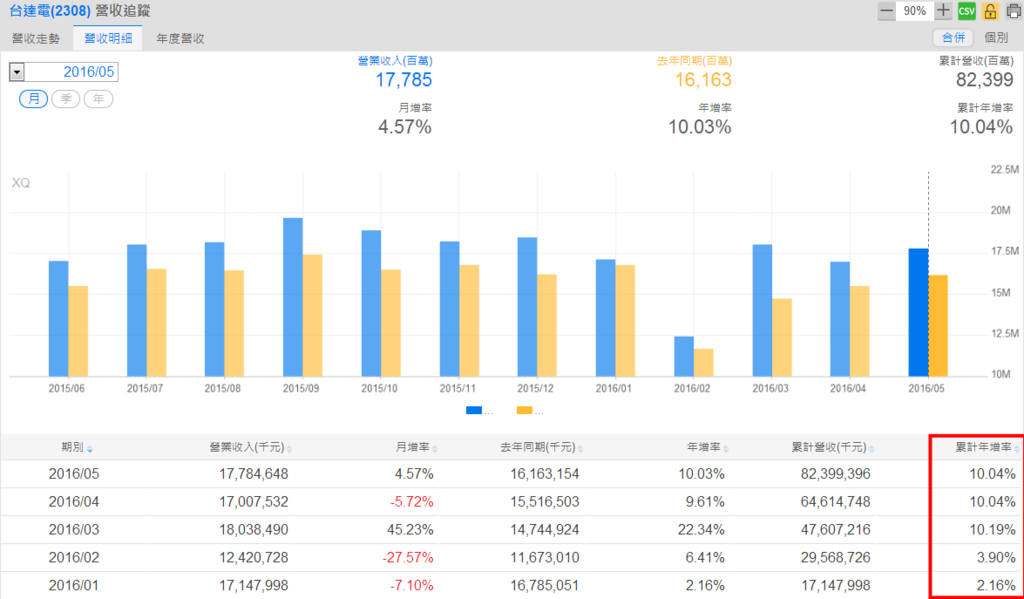Sort by the 期別 column header
This screenshot has height=599, width=1024.
tap(77, 447)
